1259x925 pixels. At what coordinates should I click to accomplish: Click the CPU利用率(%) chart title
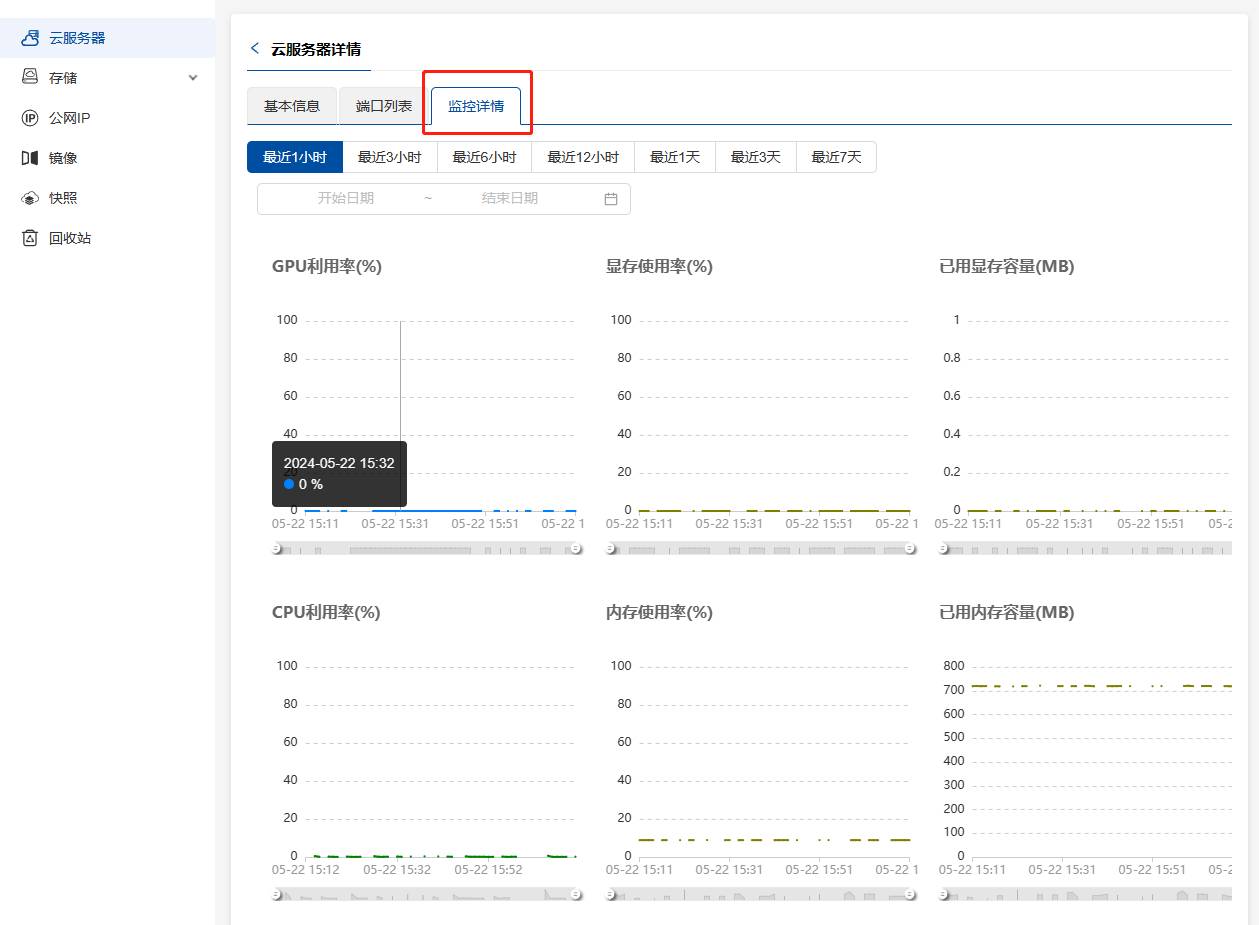tap(326, 612)
